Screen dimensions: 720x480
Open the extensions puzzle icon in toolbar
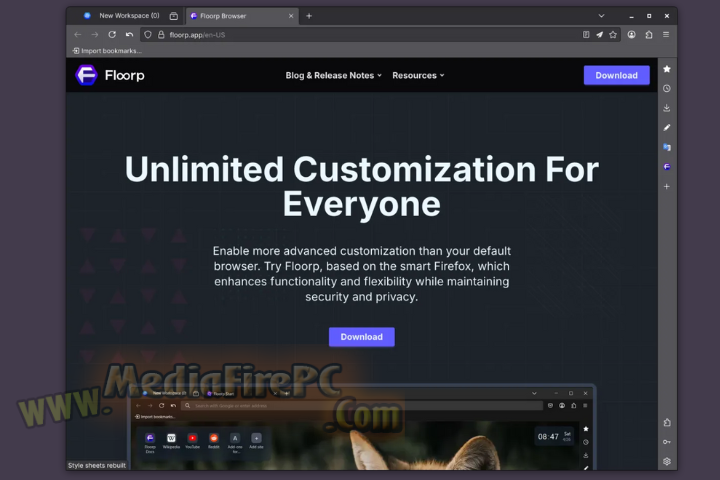click(649, 34)
